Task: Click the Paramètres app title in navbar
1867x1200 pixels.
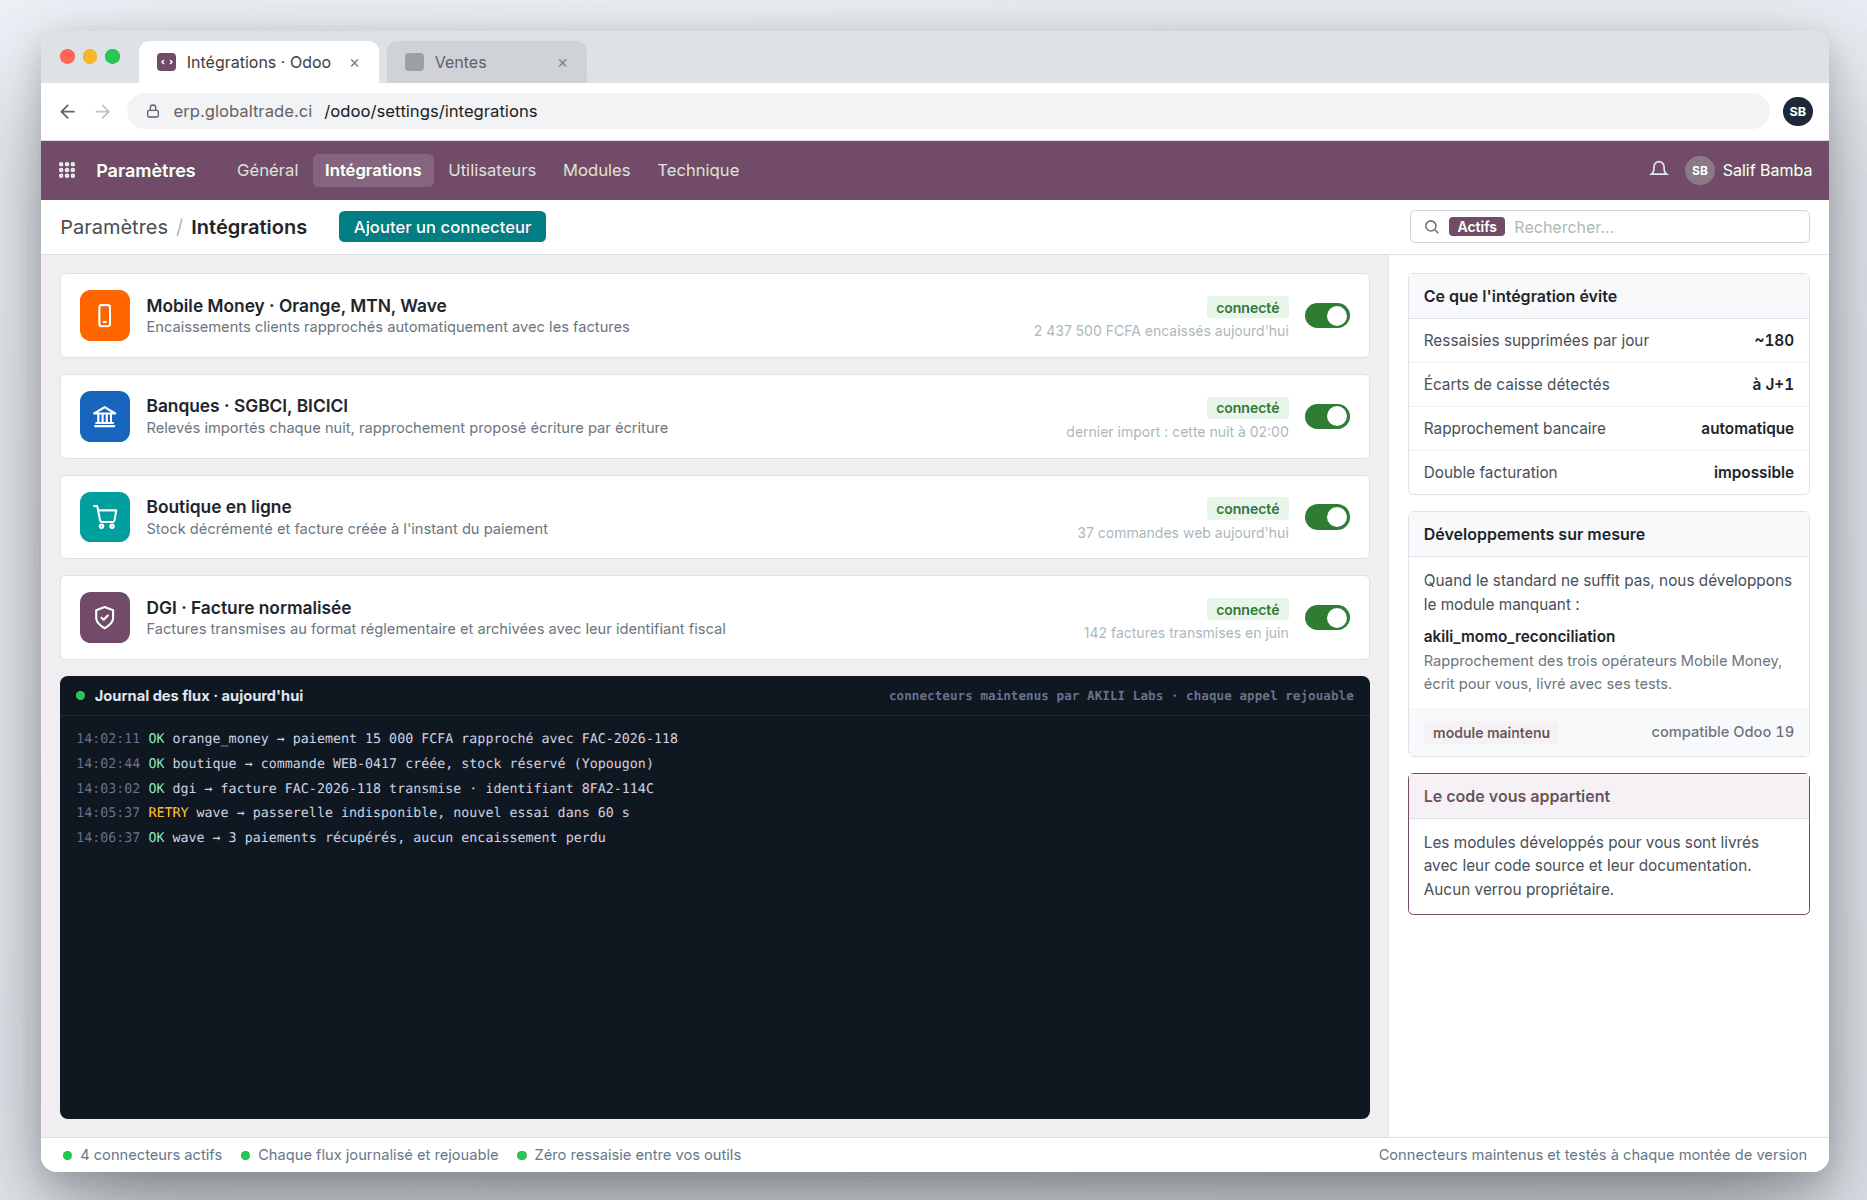Action: click(146, 170)
